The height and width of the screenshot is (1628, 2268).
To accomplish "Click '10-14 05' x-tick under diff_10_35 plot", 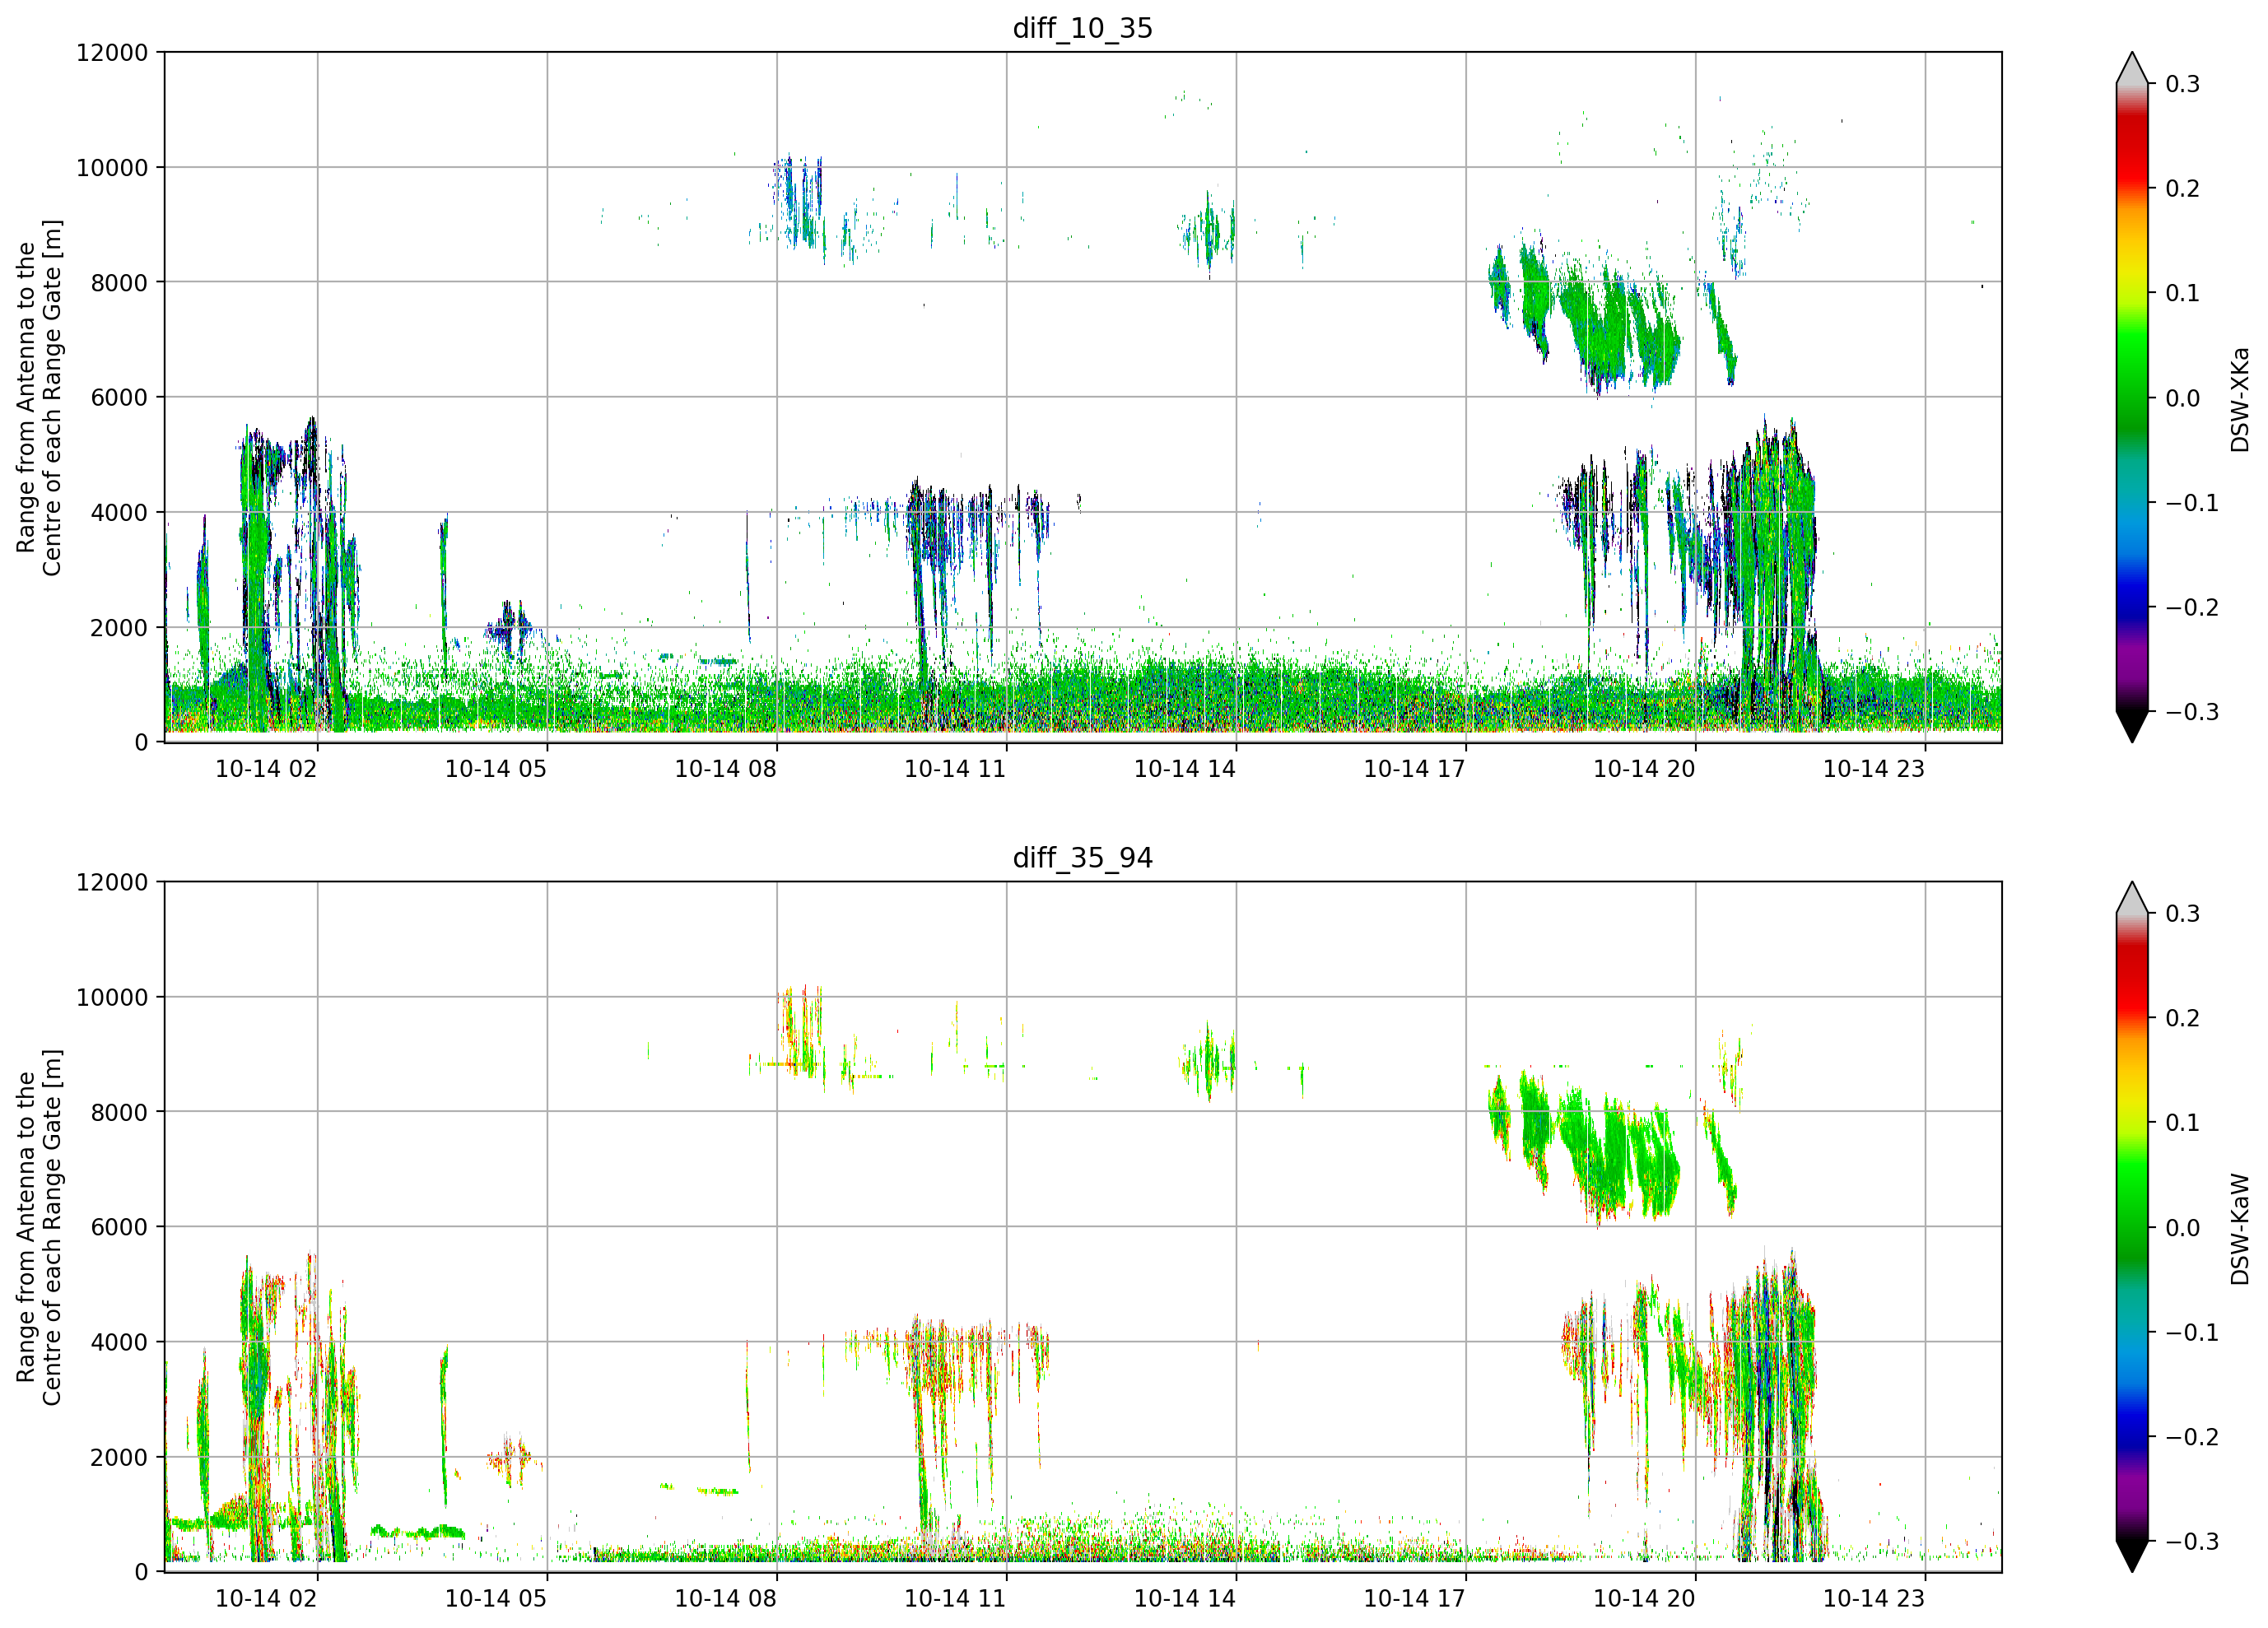I will pos(496,769).
